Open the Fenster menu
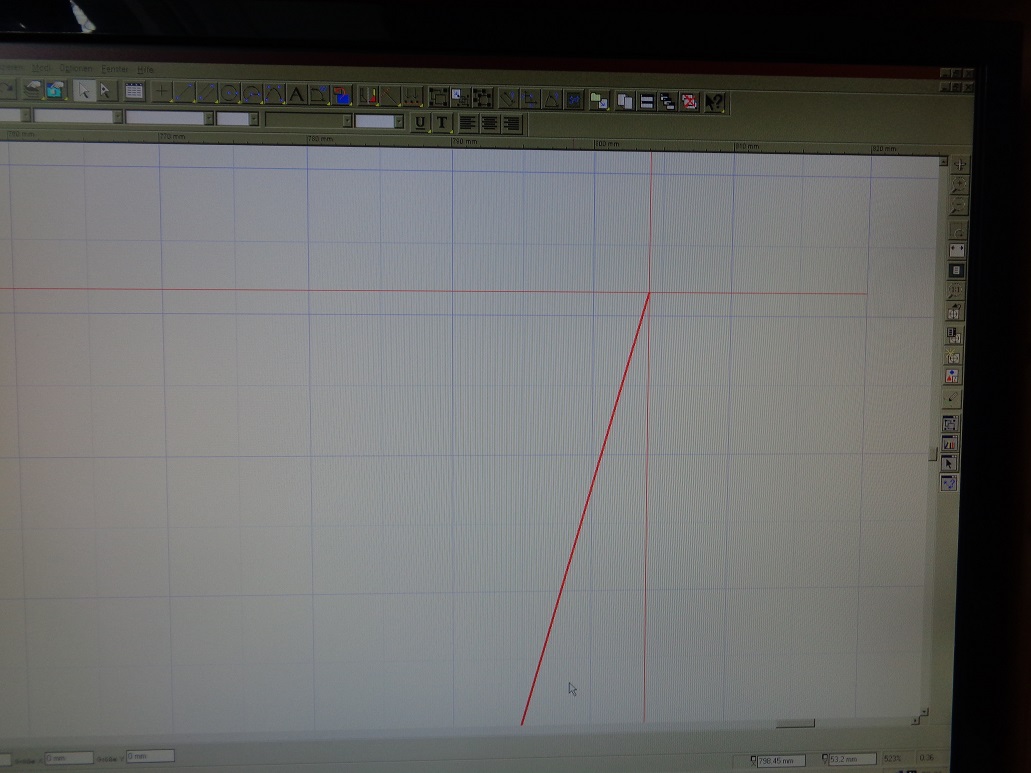 [114, 69]
